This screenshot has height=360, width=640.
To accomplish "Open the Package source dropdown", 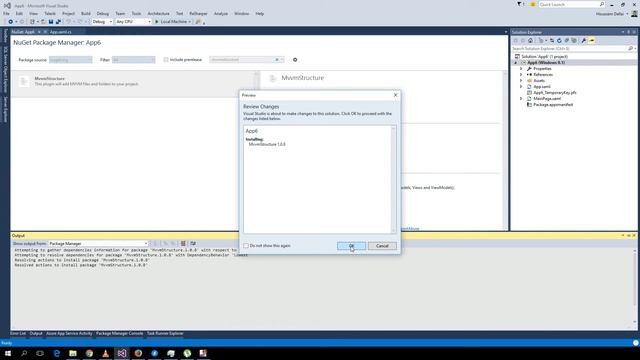I will 71,60.
